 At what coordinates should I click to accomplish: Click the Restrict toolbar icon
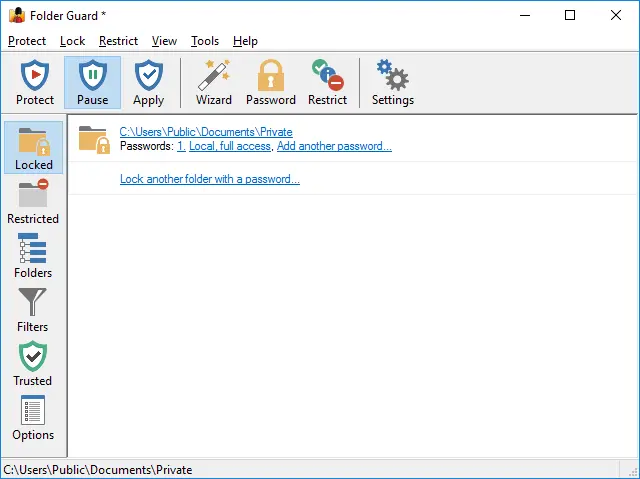click(327, 82)
